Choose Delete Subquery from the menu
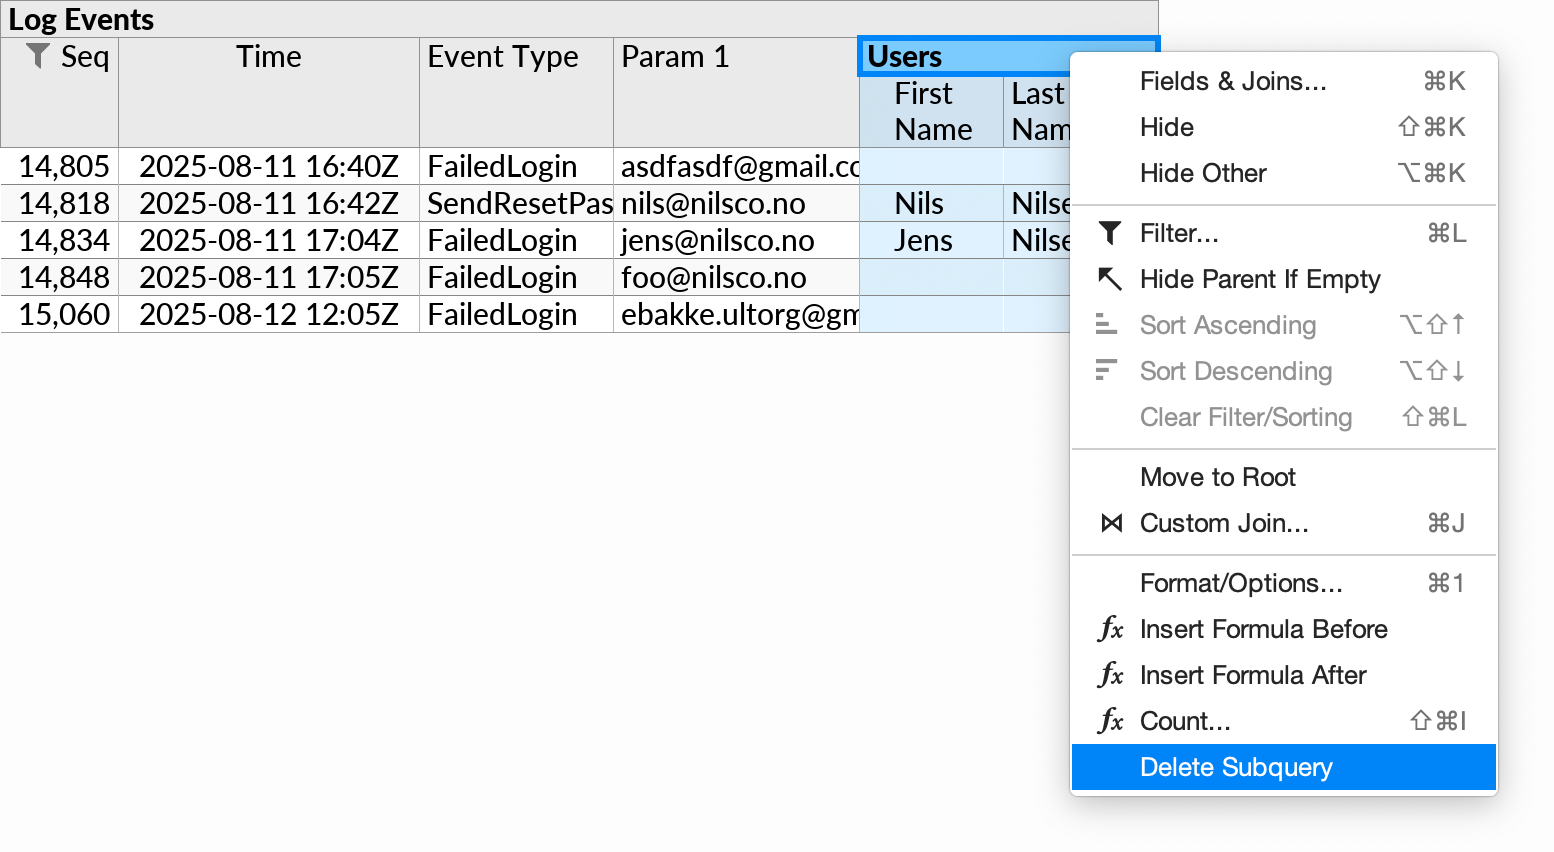Image resolution: width=1554 pixels, height=852 pixels. (x=1236, y=767)
